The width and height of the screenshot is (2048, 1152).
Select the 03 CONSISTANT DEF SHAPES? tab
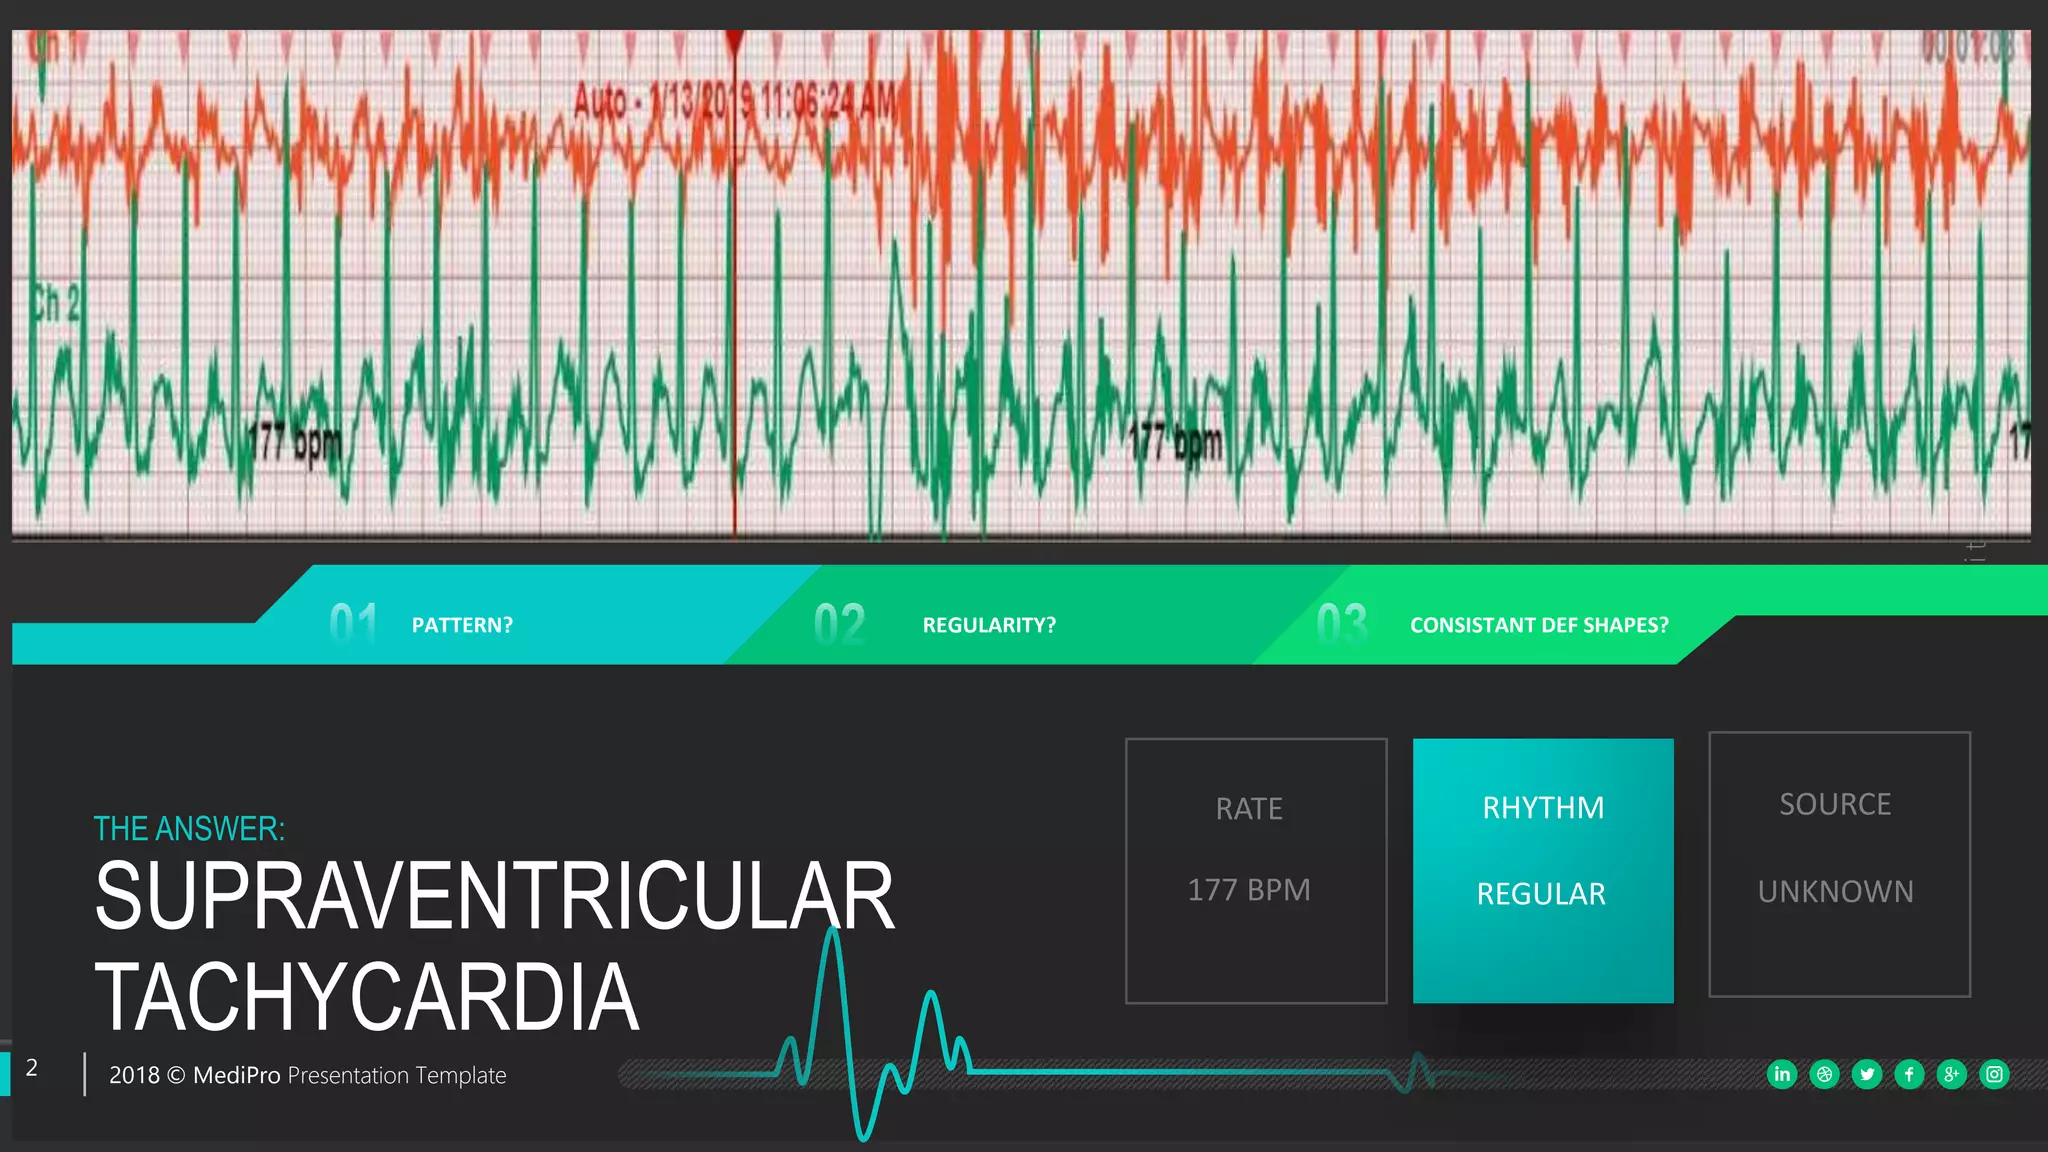click(1538, 625)
